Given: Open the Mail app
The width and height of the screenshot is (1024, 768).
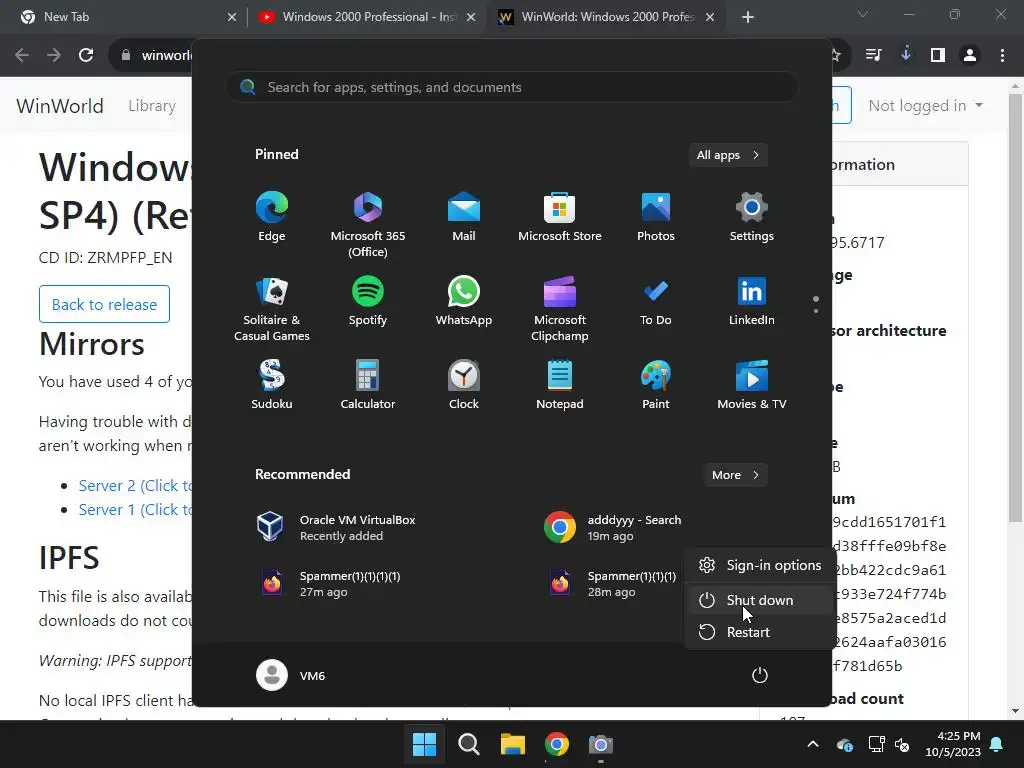Looking at the screenshot, I should [x=464, y=217].
